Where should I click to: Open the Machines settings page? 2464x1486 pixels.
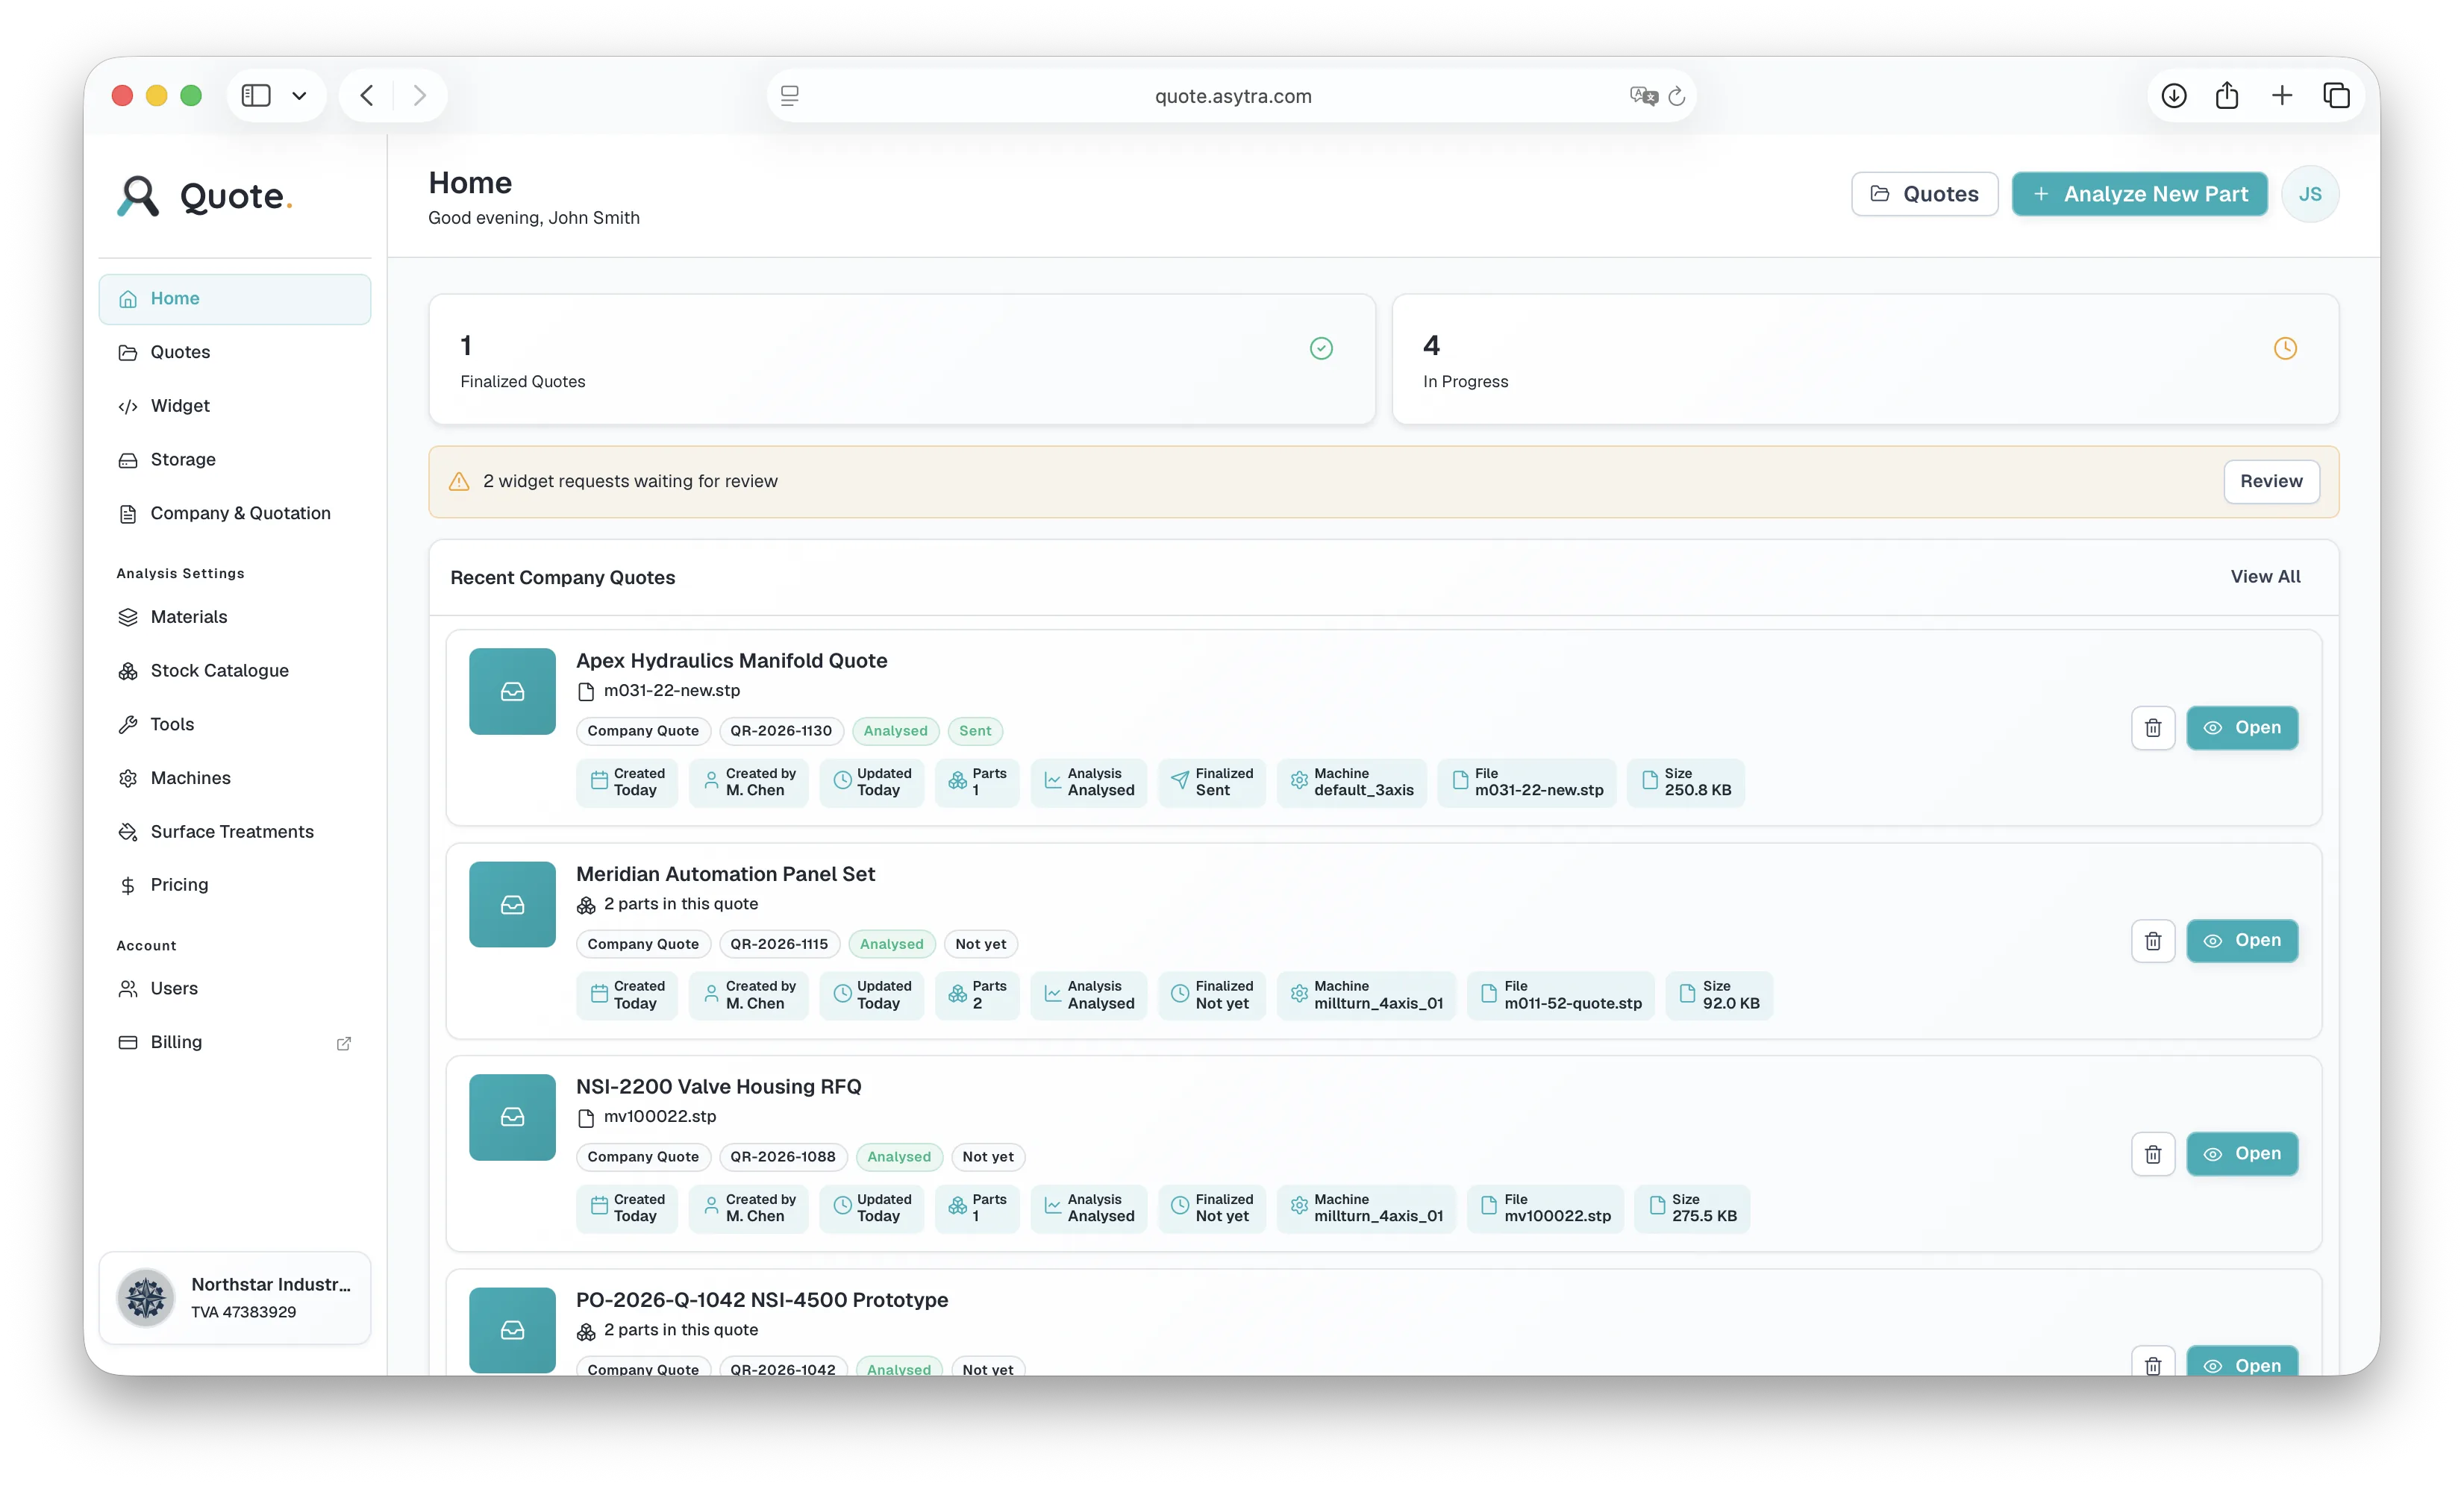coord(234,778)
